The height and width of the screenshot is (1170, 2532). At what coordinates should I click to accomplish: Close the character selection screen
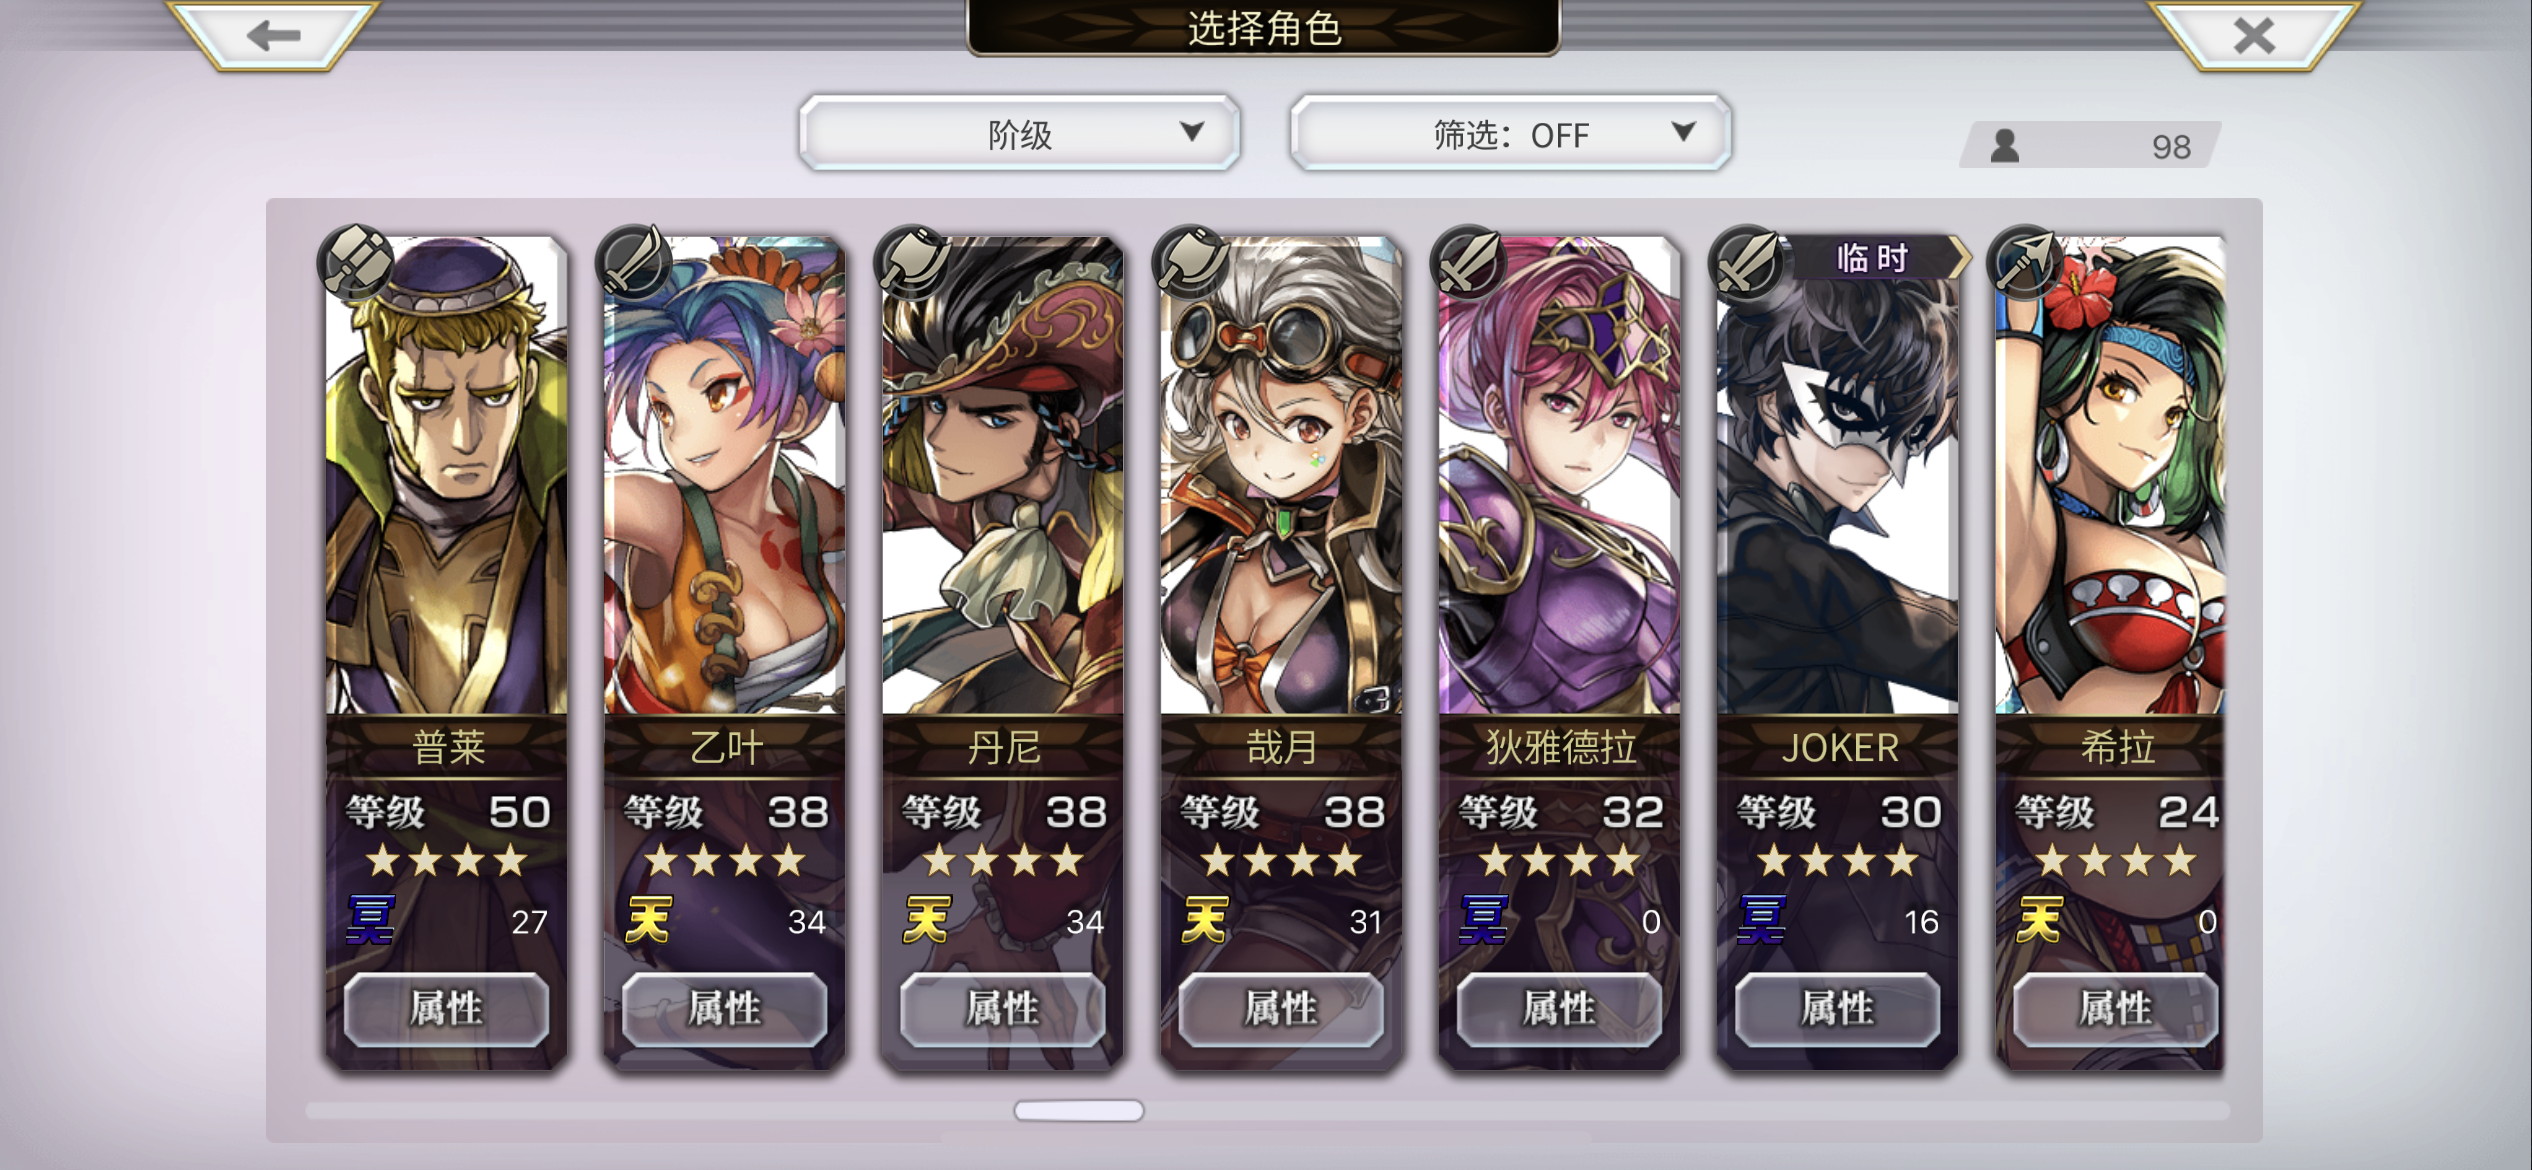tap(2254, 36)
